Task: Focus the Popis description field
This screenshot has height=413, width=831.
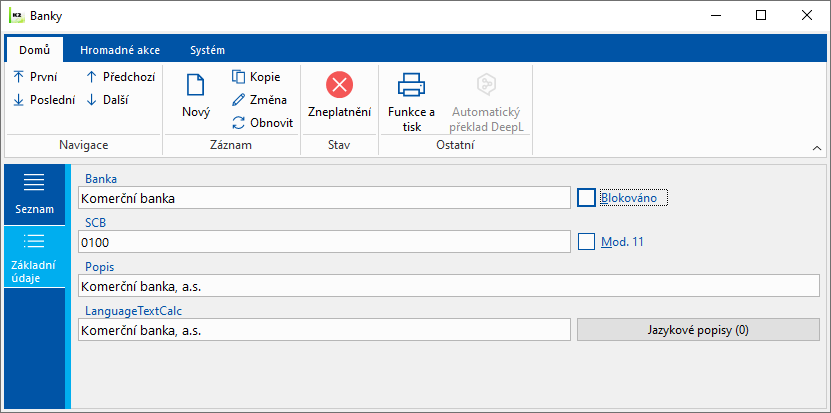Action: (x=449, y=286)
